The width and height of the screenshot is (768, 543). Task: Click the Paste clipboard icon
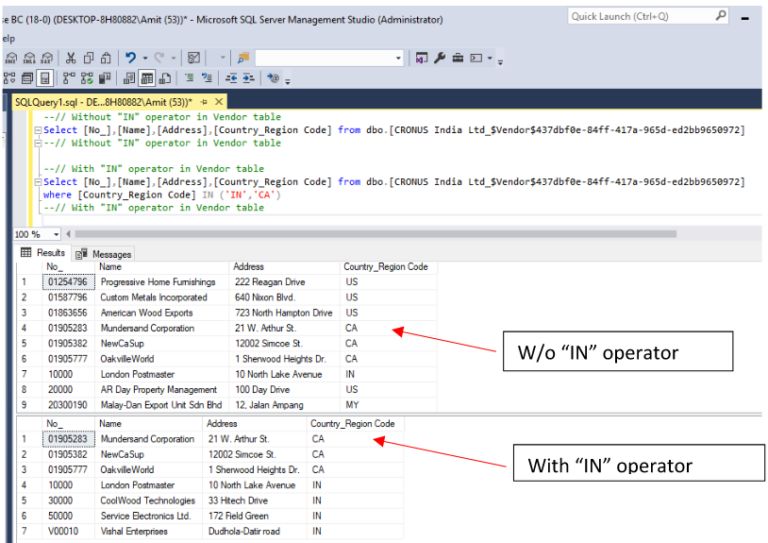click(106, 58)
